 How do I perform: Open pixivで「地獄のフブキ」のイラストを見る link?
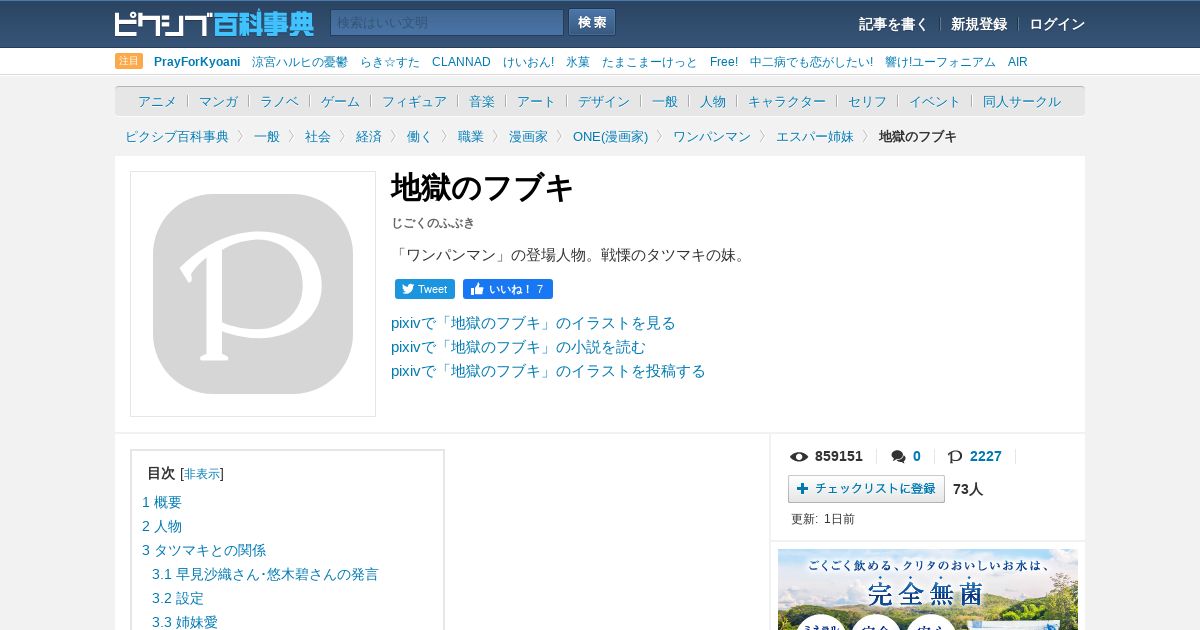tap(533, 323)
